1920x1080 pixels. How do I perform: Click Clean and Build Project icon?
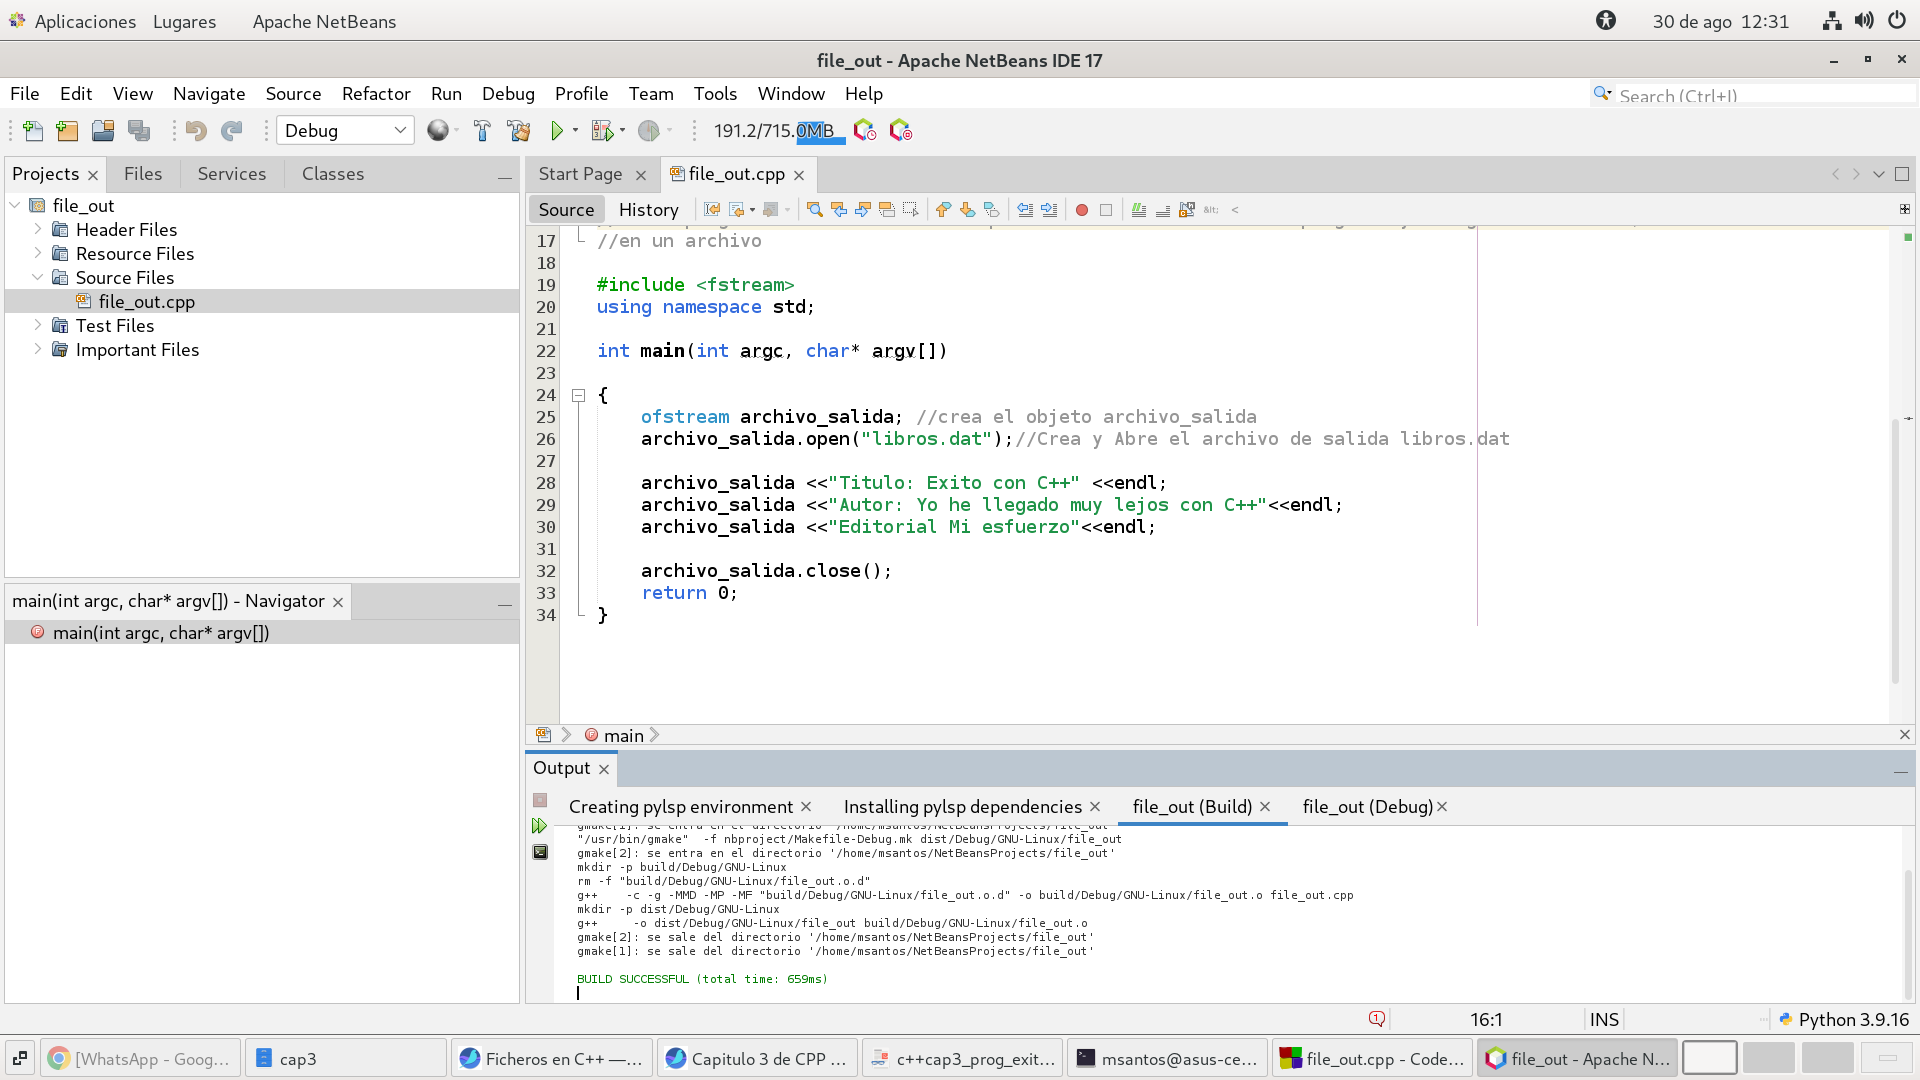coord(518,131)
